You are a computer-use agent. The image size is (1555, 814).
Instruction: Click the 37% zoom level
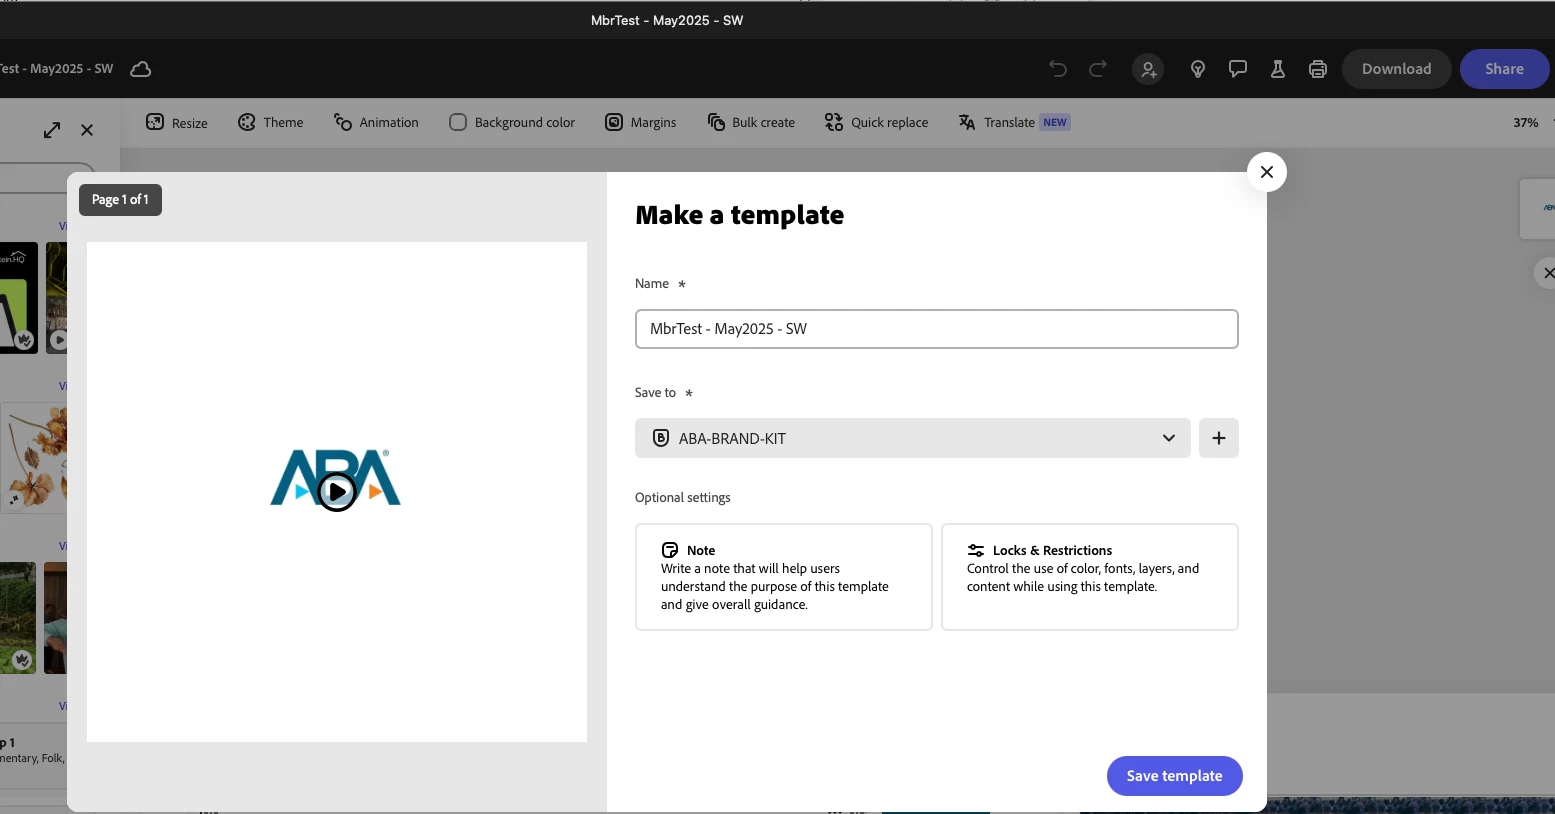pyautogui.click(x=1525, y=122)
